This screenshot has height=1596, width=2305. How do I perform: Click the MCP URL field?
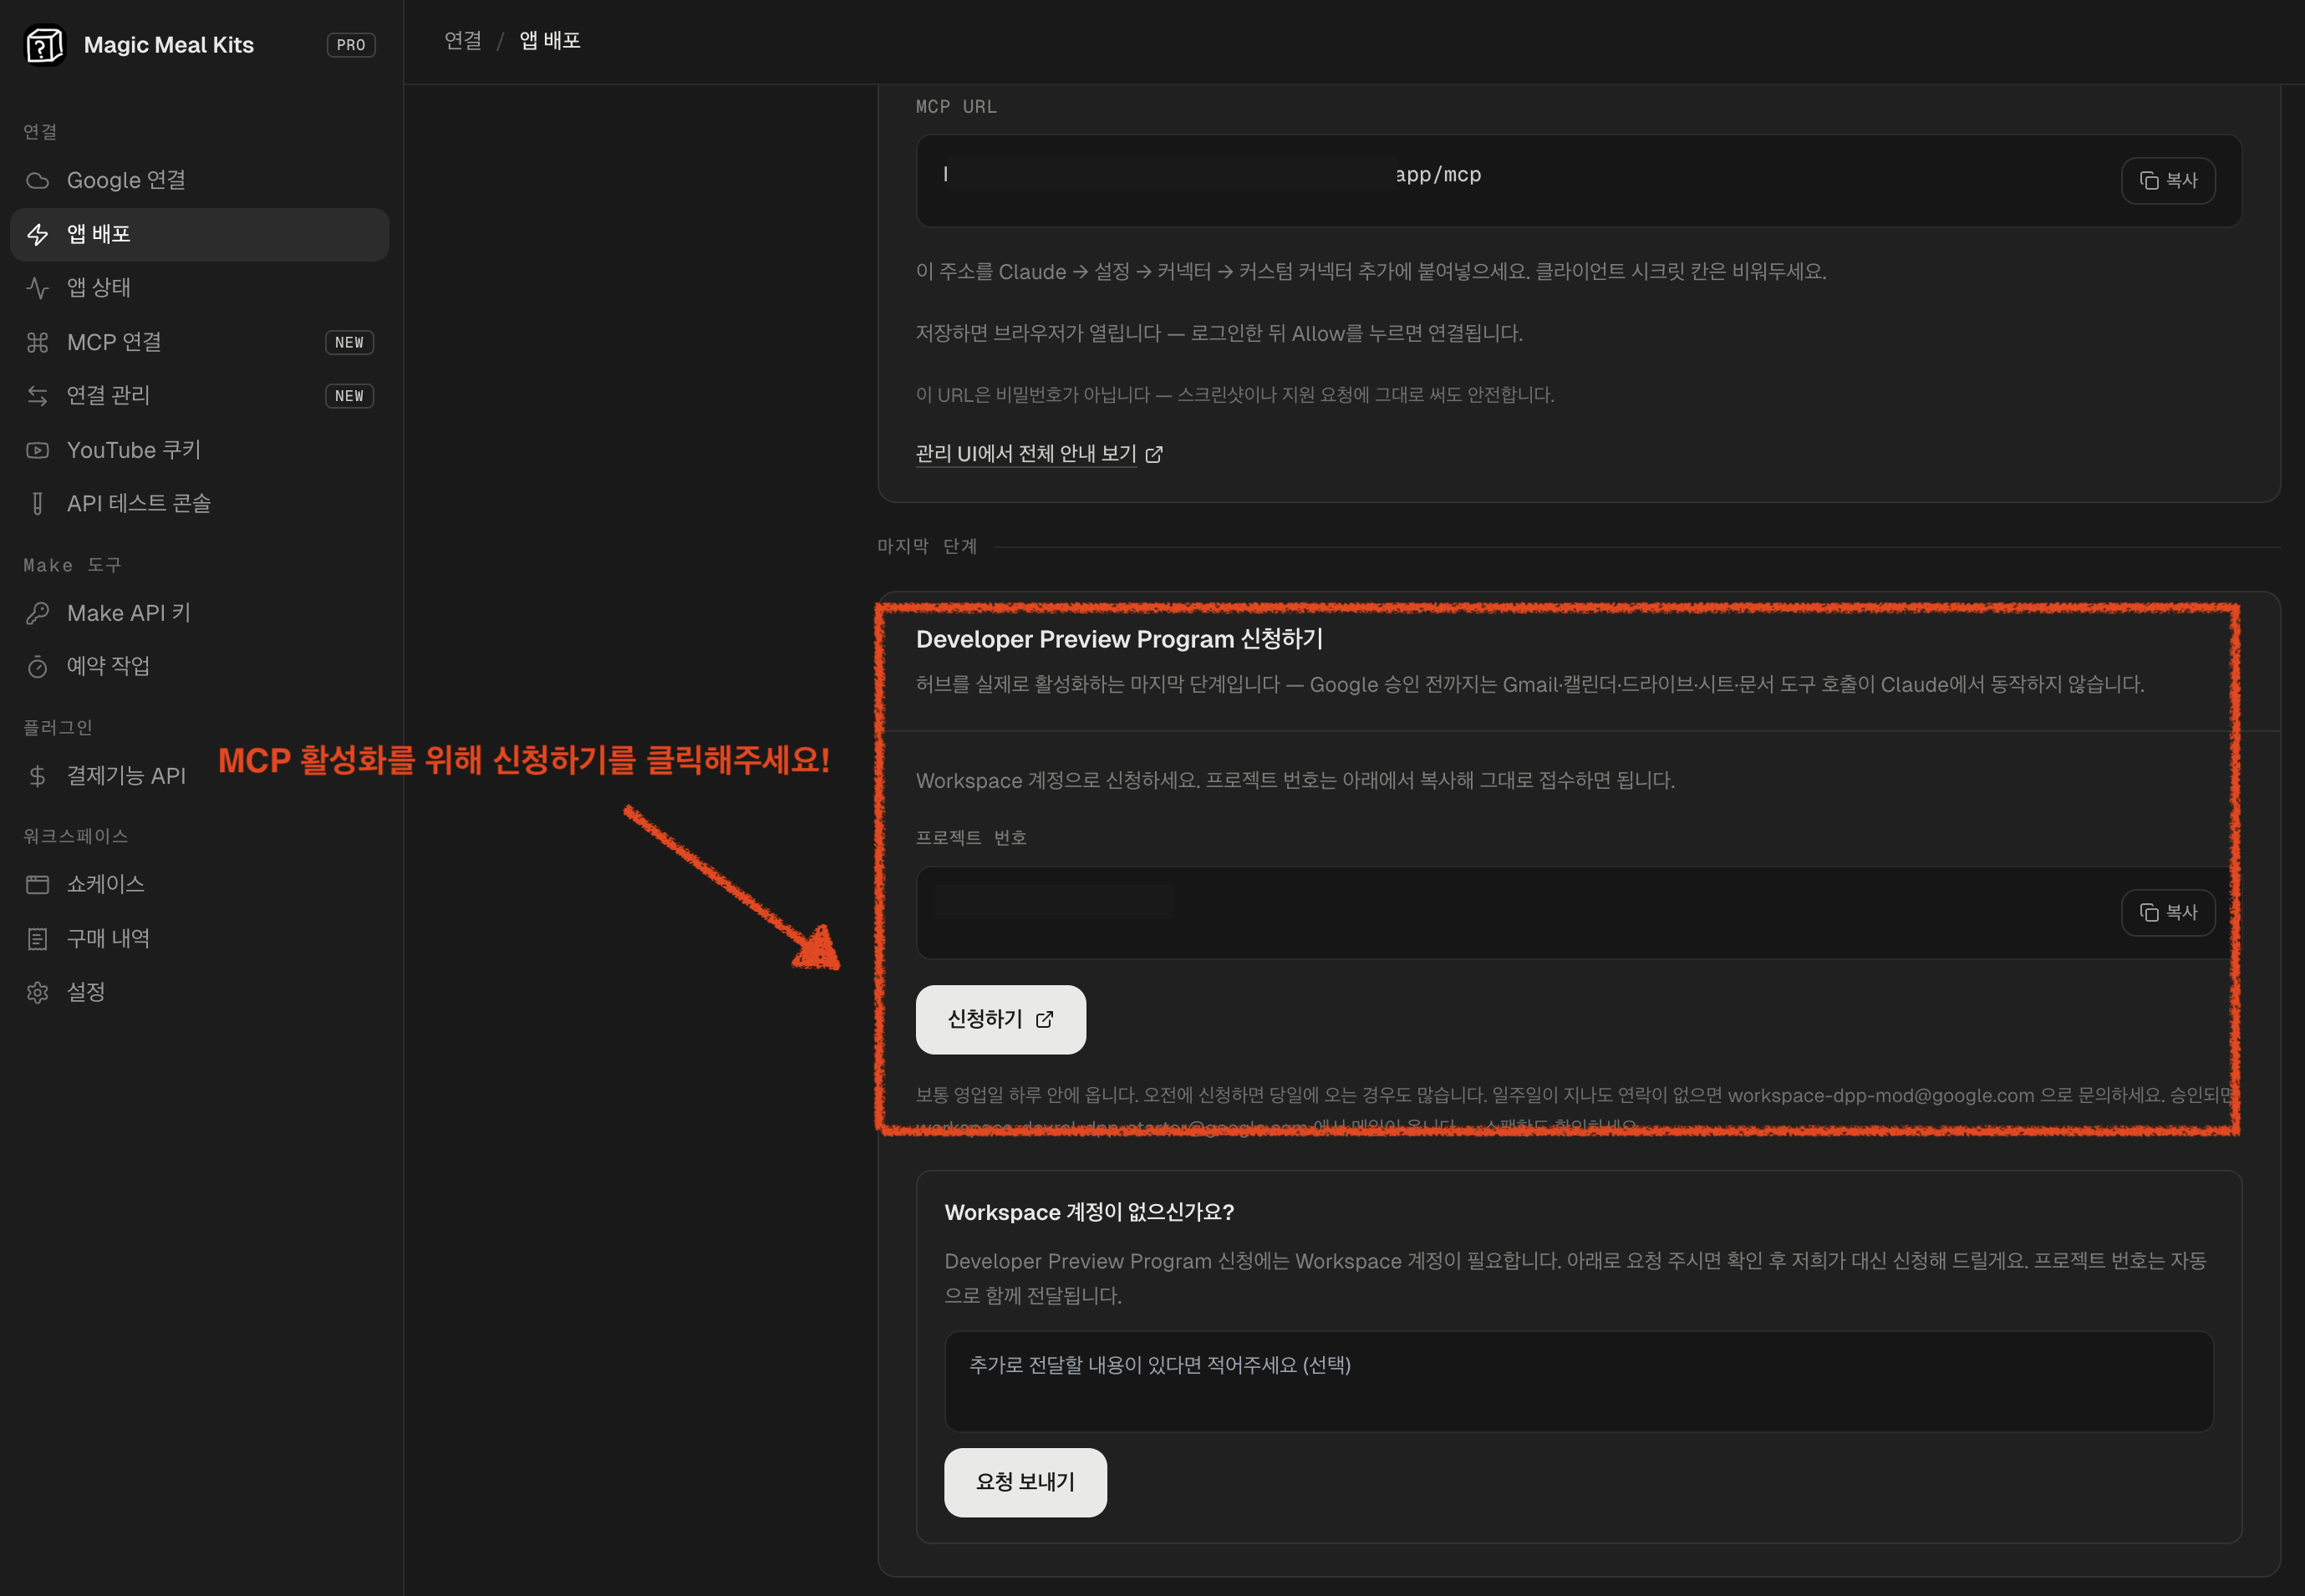(x=1579, y=181)
